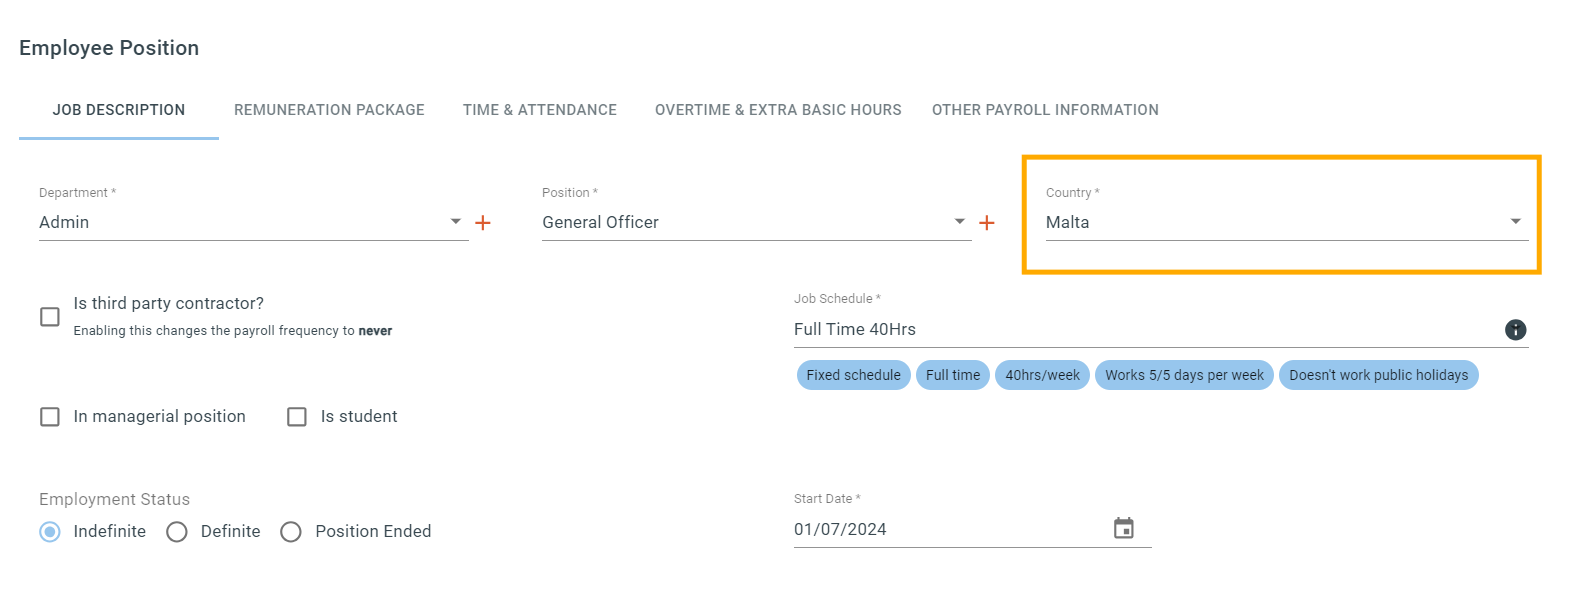
Task: Select the Position Ended radio button
Action: (x=291, y=532)
